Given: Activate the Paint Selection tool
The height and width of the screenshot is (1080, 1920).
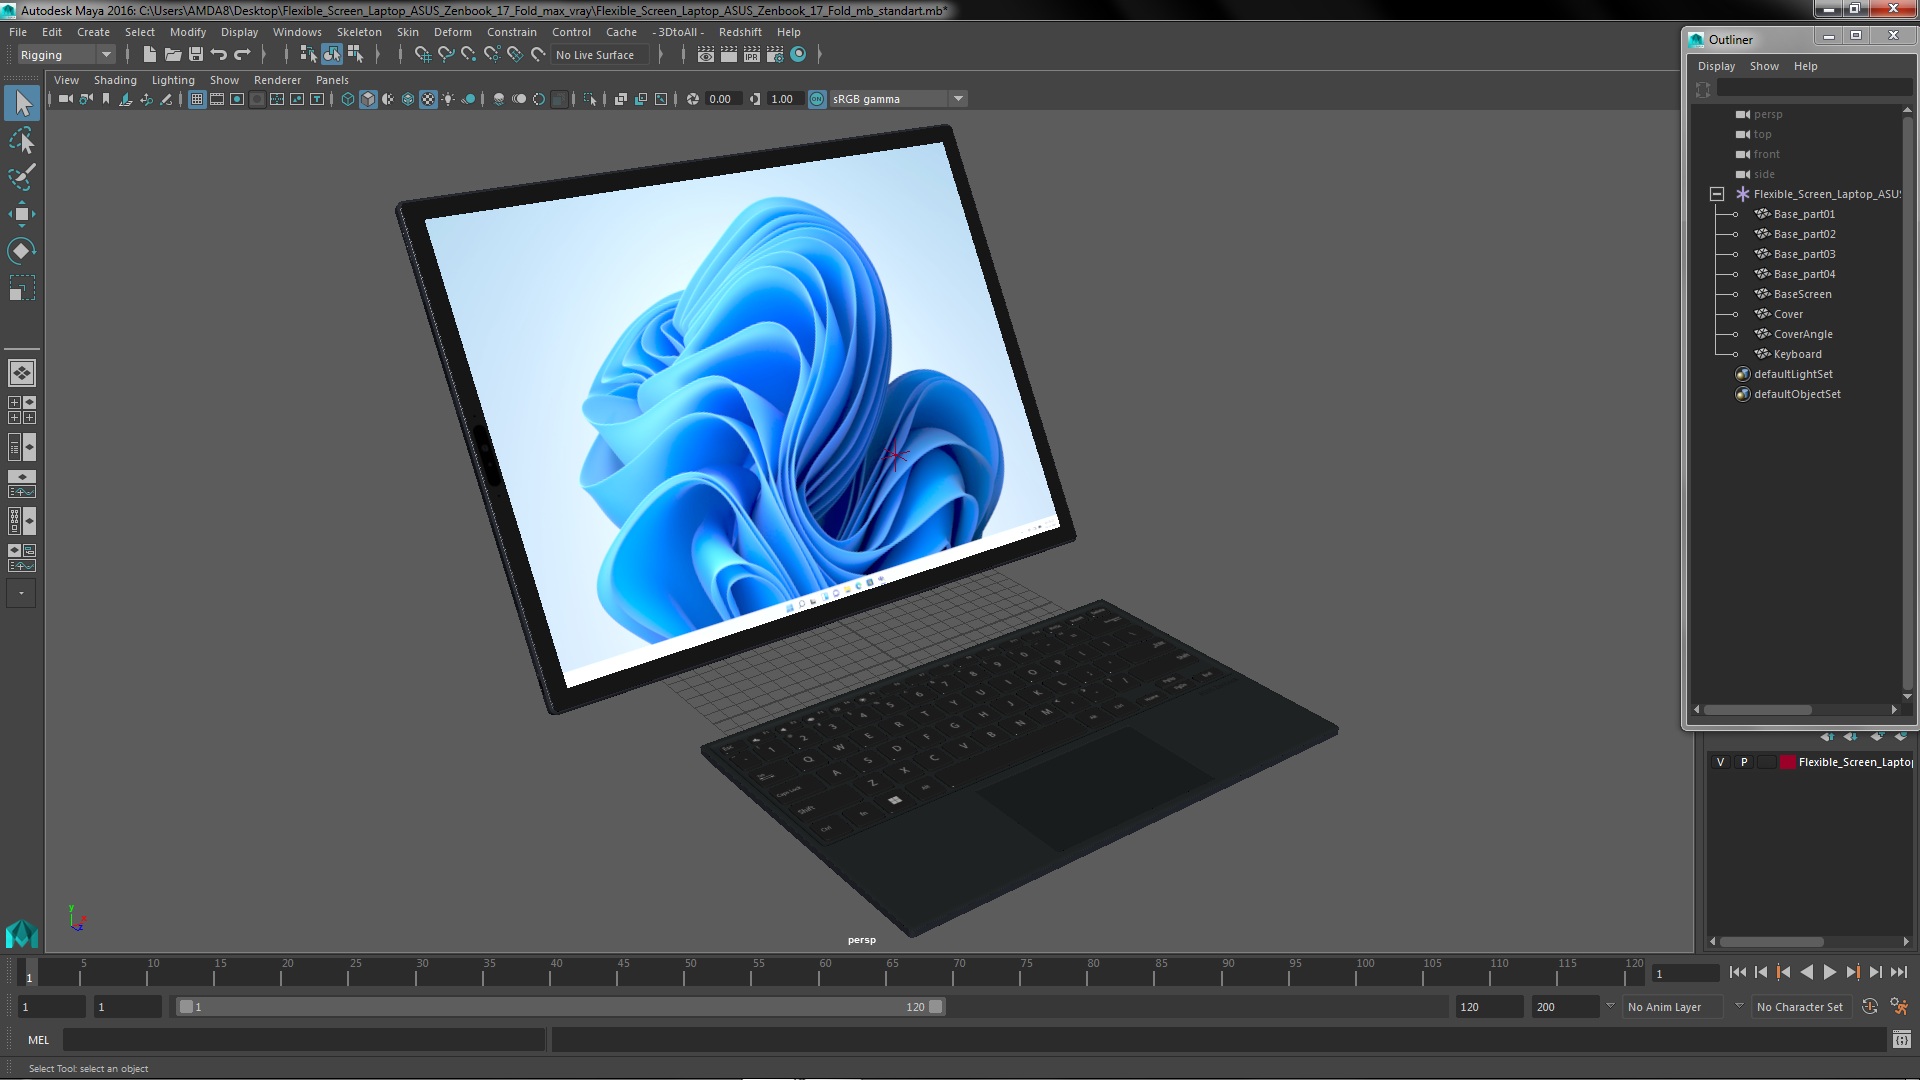Looking at the screenshot, I should [22, 177].
